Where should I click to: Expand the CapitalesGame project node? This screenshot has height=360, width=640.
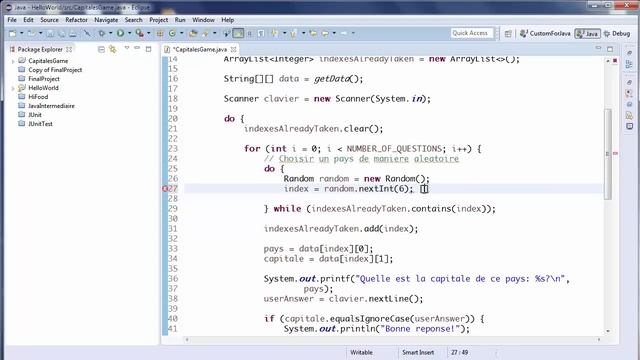(13, 61)
